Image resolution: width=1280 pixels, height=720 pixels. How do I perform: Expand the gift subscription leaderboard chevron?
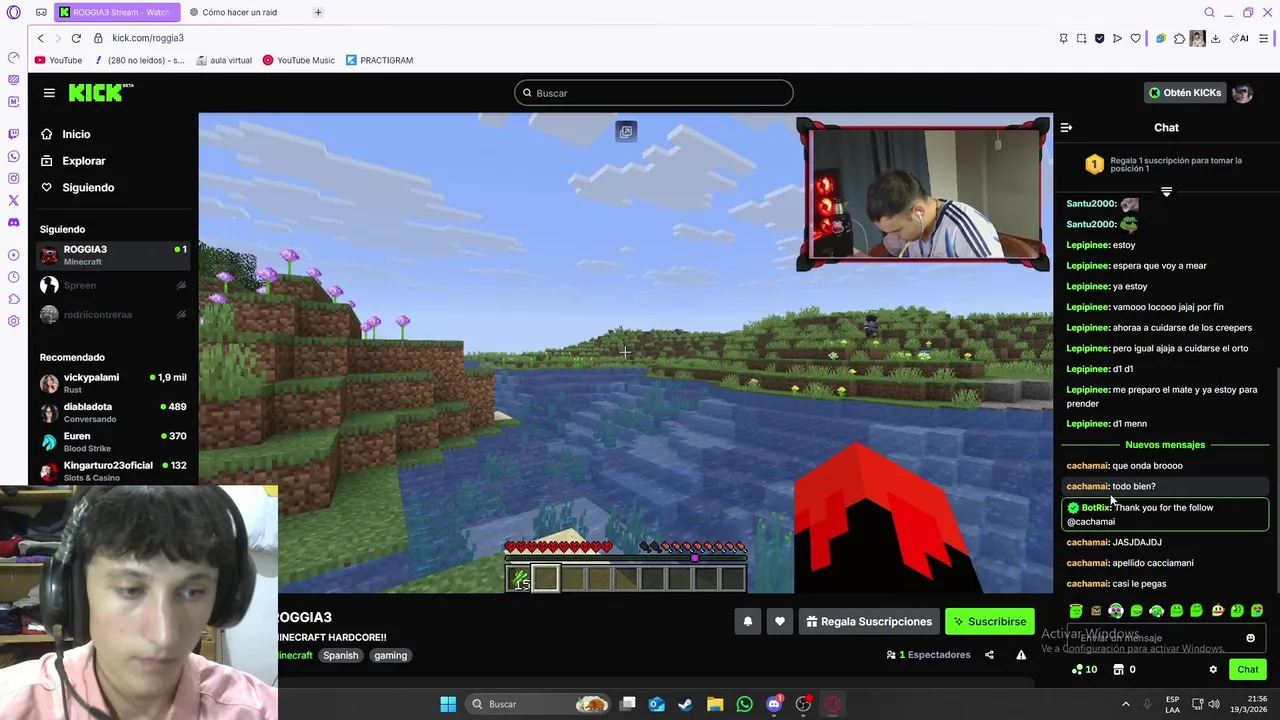coord(1166,191)
